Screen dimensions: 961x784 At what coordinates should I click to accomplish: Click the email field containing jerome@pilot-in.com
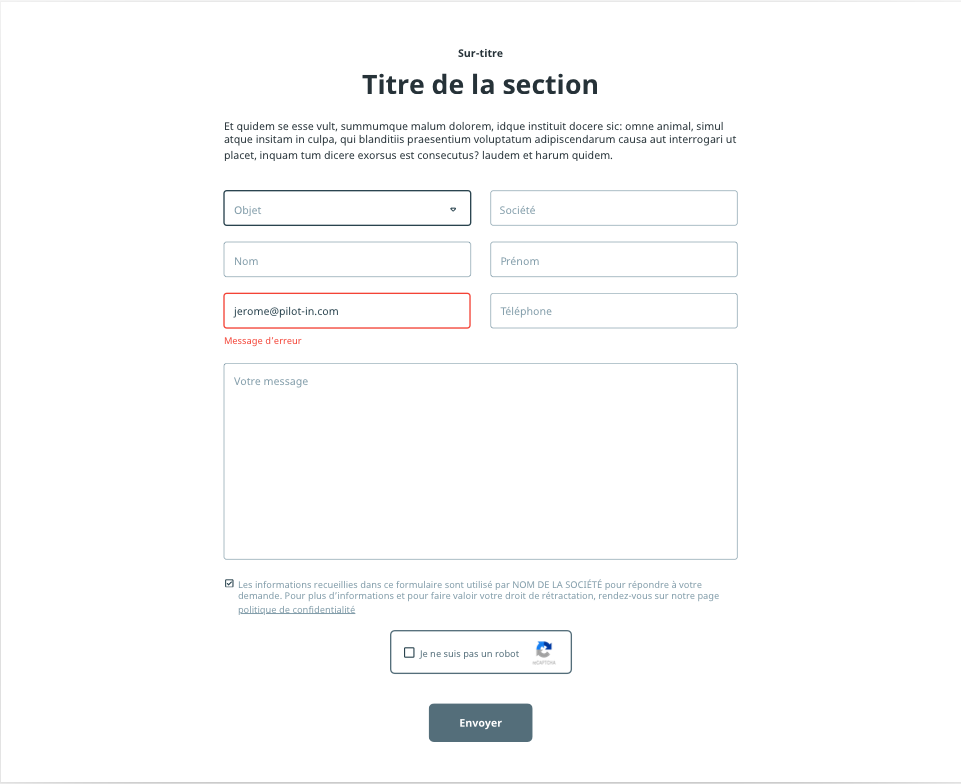pyautogui.click(x=346, y=311)
